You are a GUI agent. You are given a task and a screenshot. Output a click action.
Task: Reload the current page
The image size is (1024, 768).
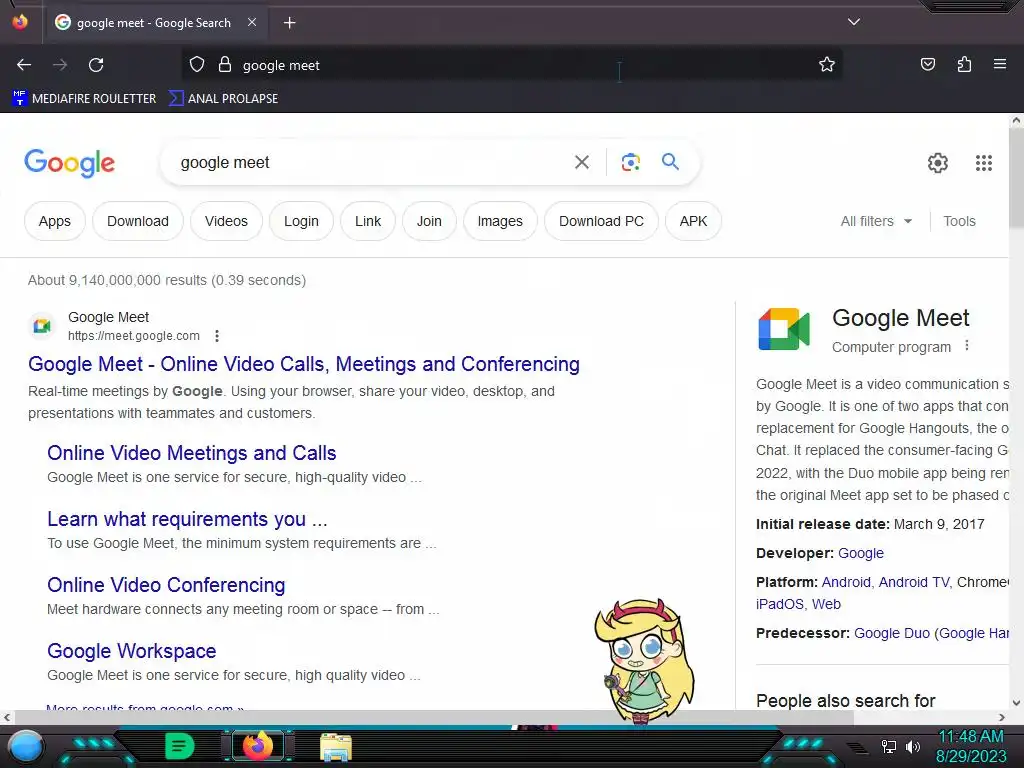96,65
